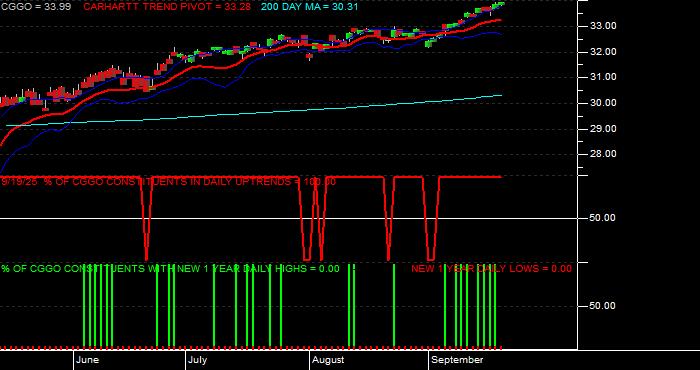This screenshot has height=370, width=700.
Task: Click the 32.00 price axis label
Action: click(603, 52)
